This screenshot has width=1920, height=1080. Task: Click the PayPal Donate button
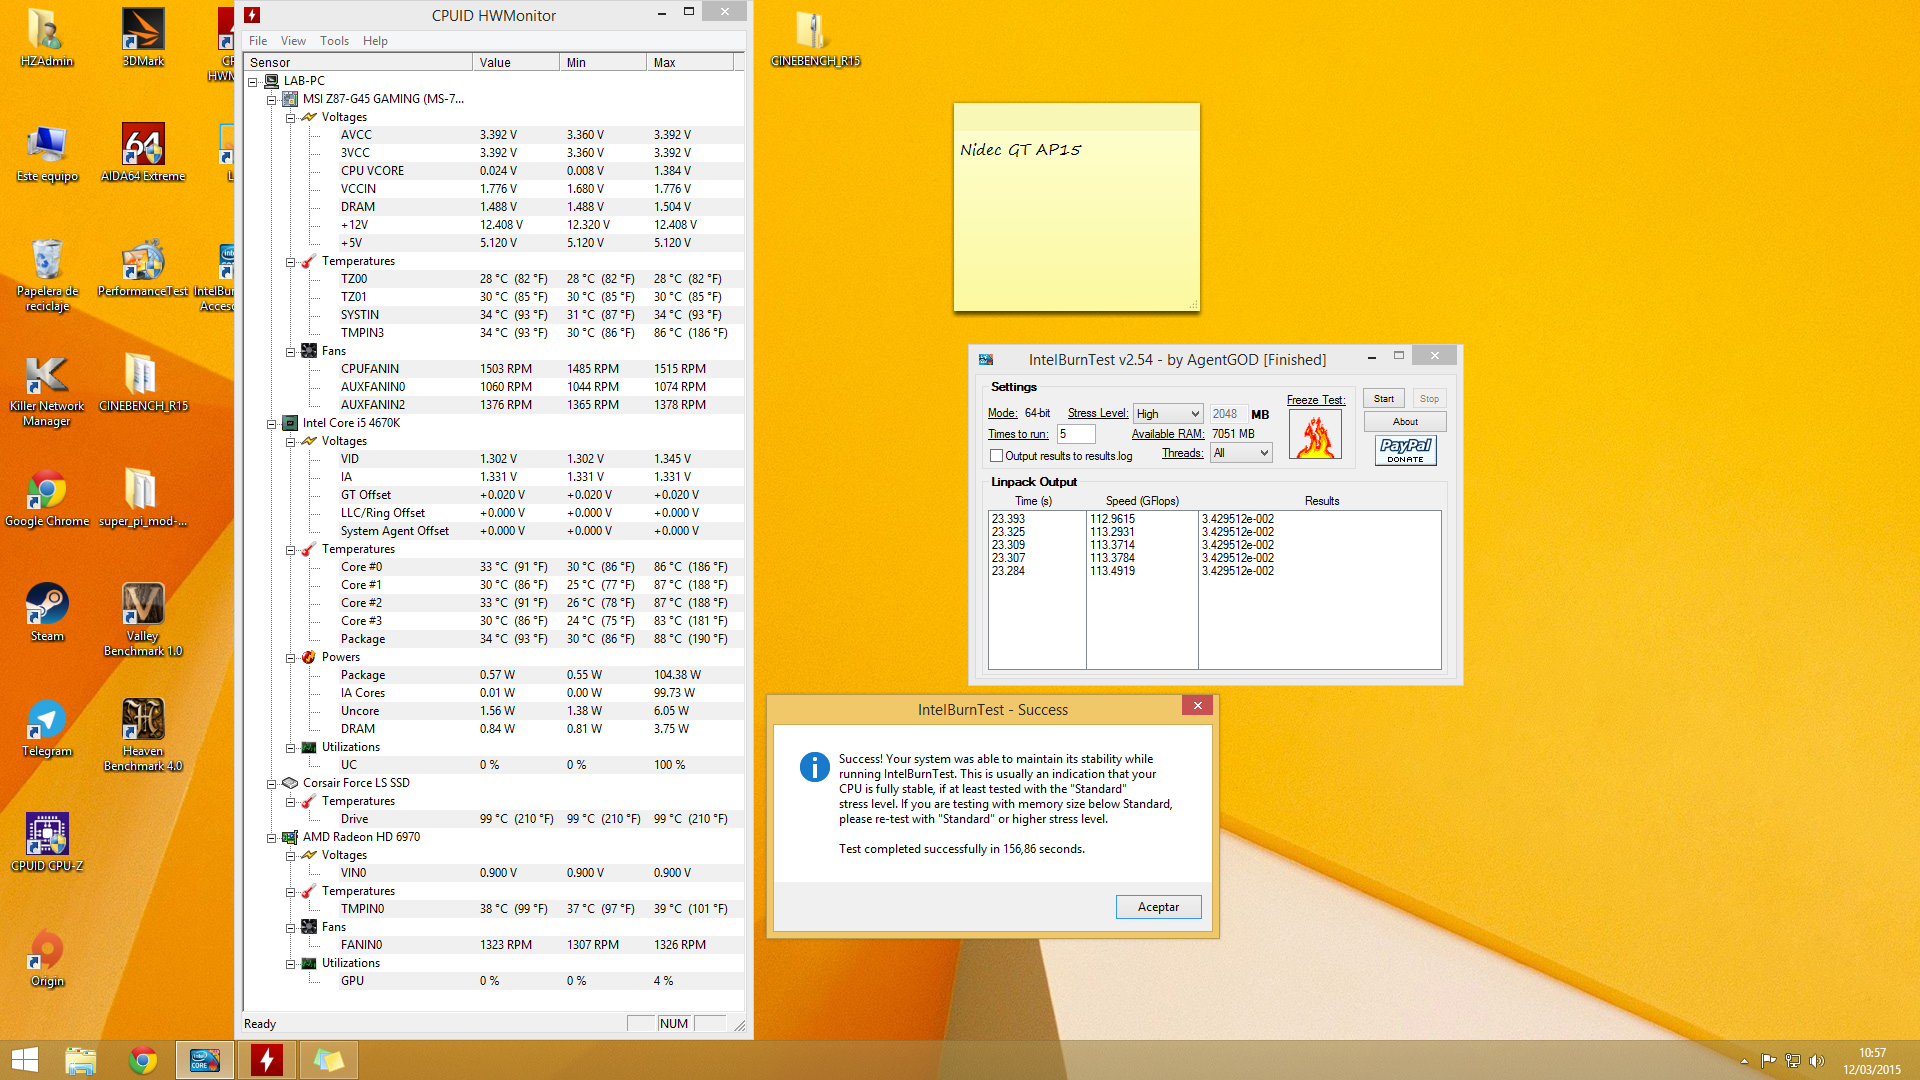click(1405, 450)
